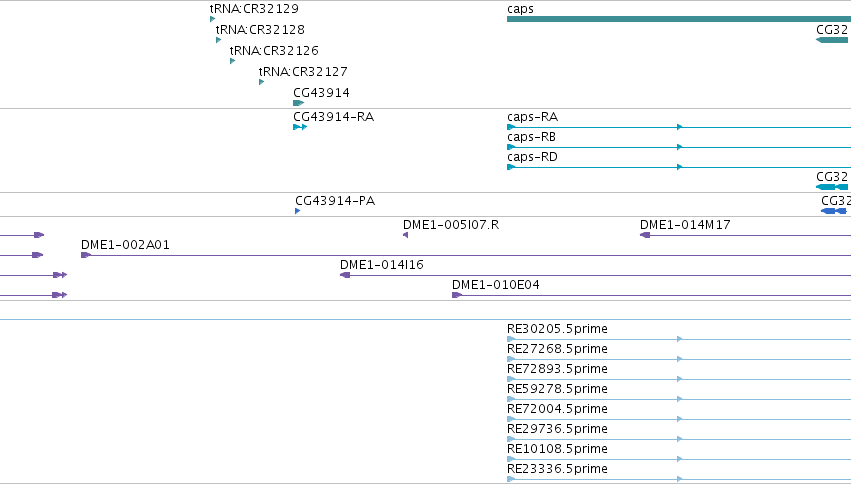Click the caps-RA second exon marker
This screenshot has width=851, height=484.
pos(679,127)
